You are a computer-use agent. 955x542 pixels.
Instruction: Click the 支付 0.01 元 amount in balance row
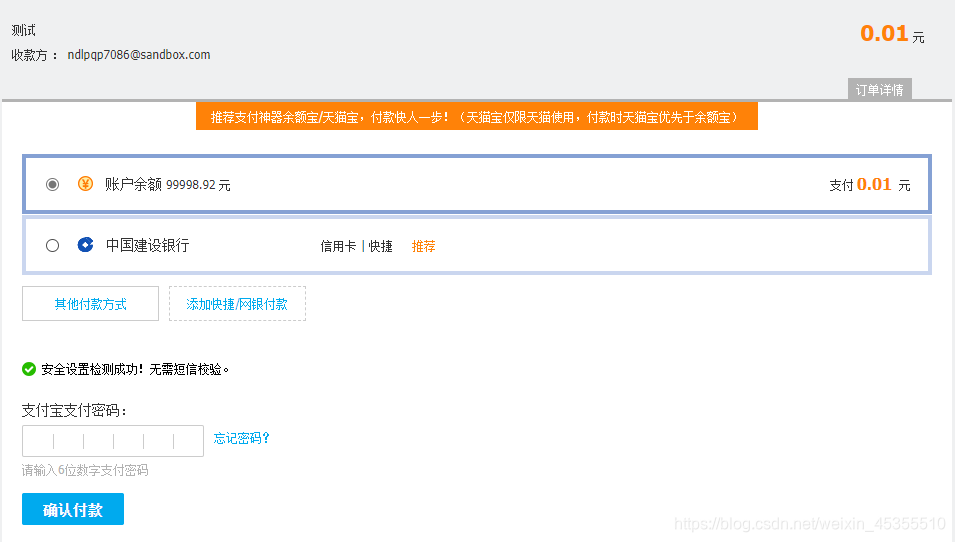pyautogui.click(x=870, y=185)
